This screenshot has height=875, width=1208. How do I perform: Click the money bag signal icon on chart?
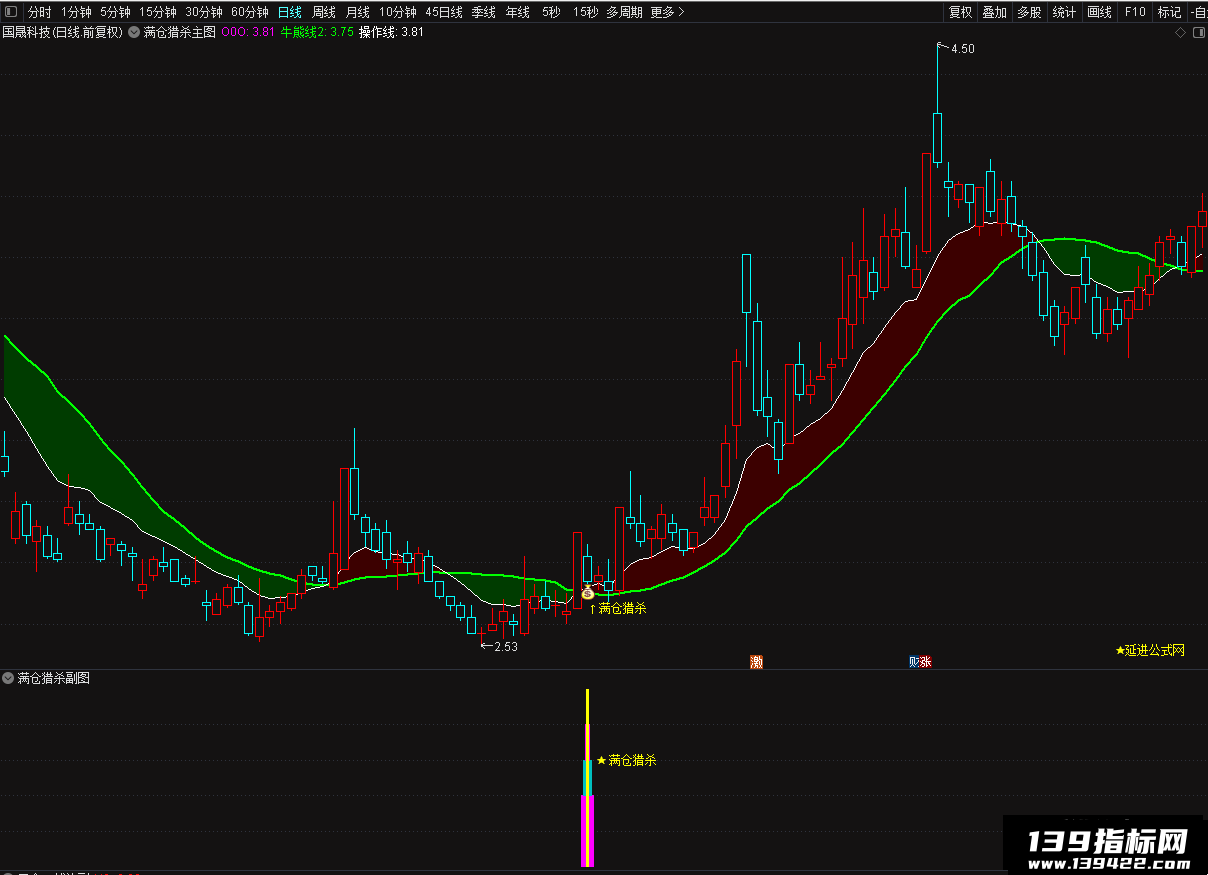[587, 593]
